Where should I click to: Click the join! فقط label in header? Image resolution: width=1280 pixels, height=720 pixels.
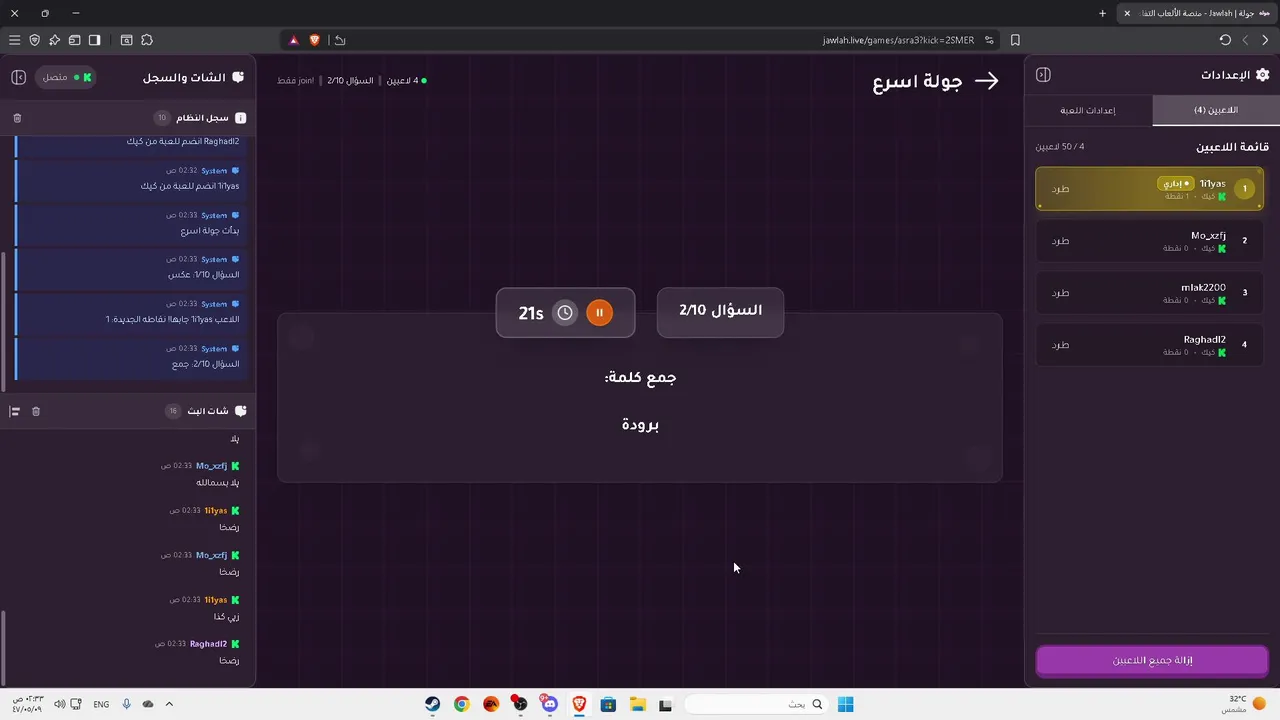click(x=293, y=80)
